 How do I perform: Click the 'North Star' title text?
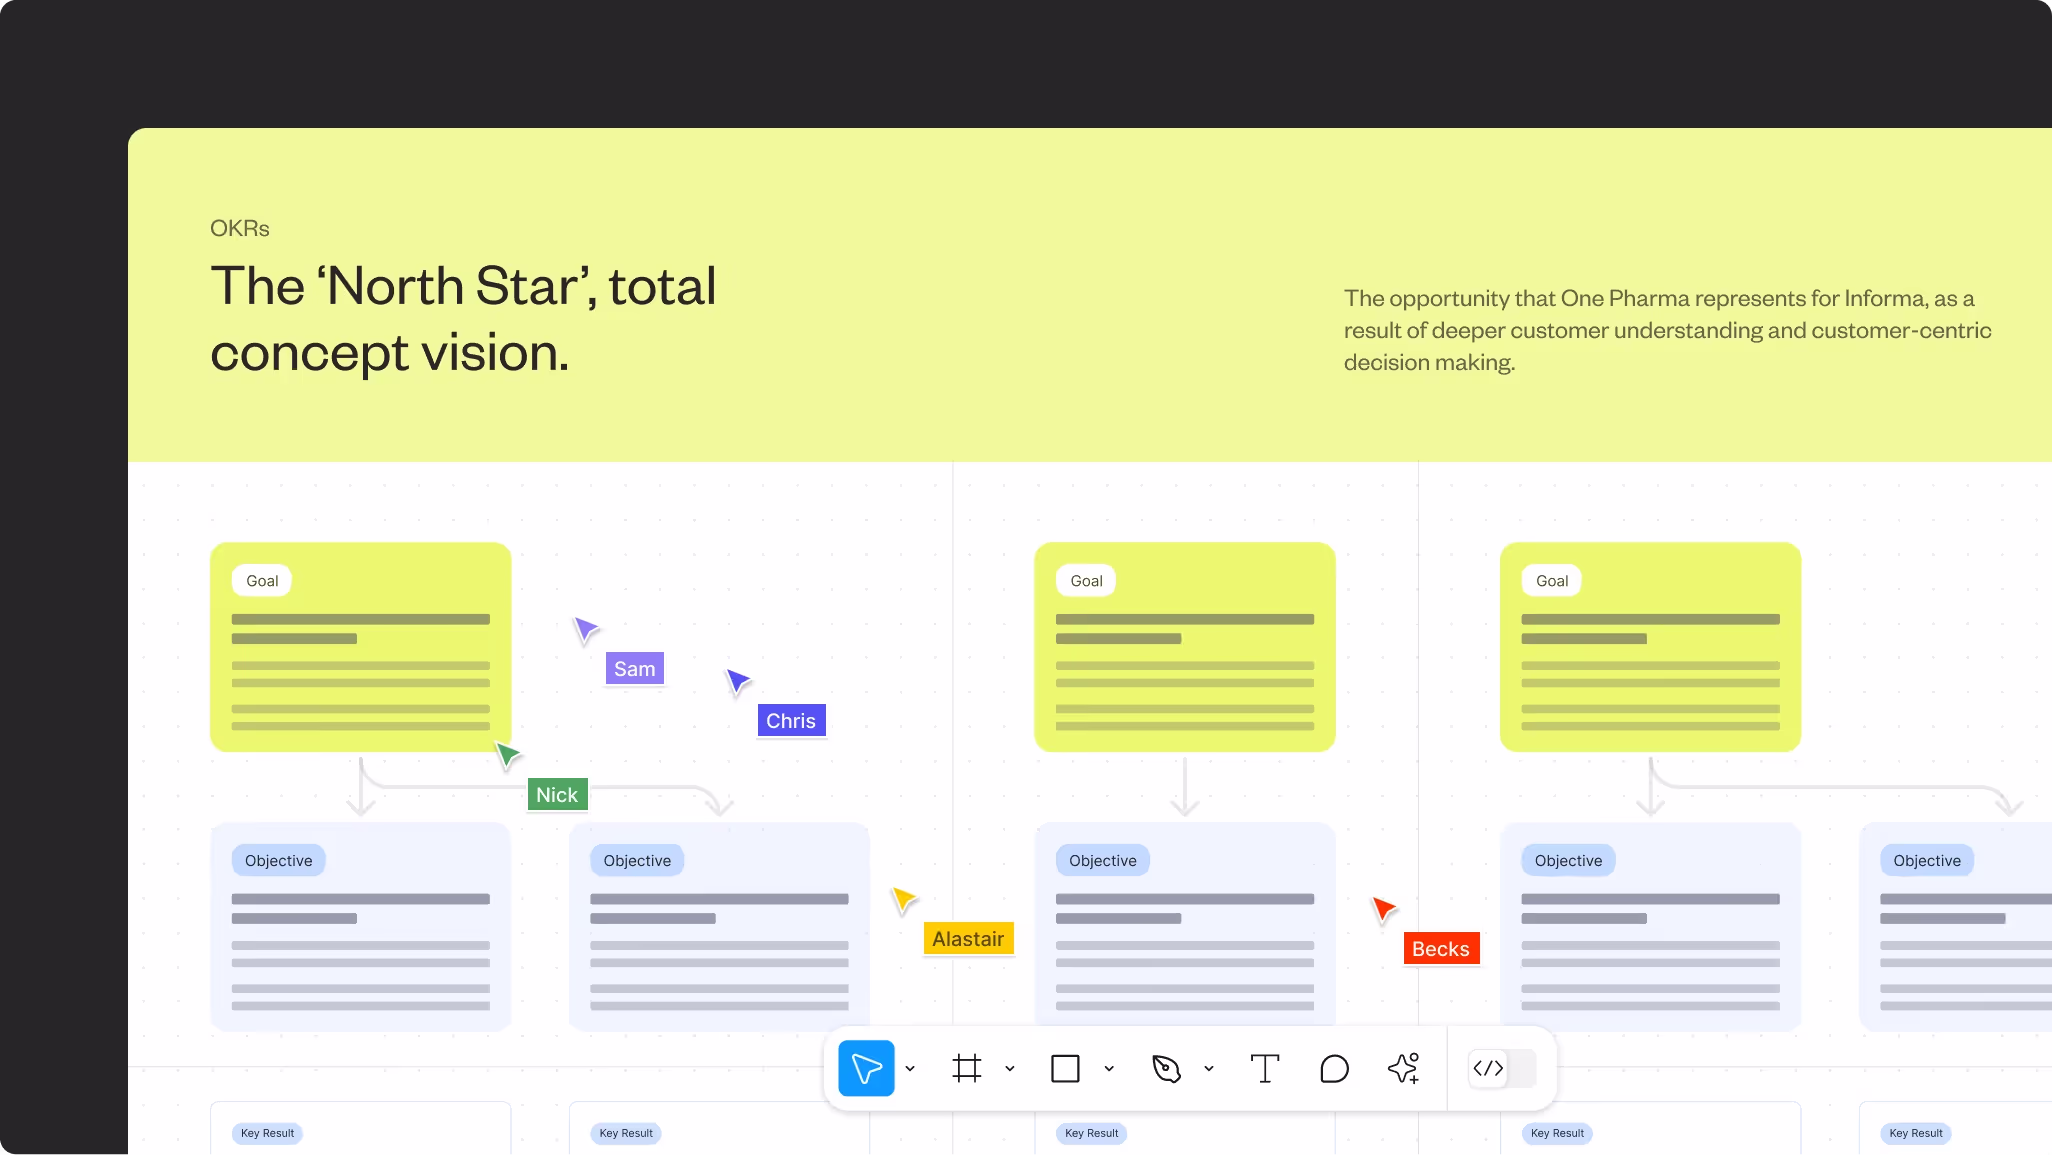click(x=463, y=319)
